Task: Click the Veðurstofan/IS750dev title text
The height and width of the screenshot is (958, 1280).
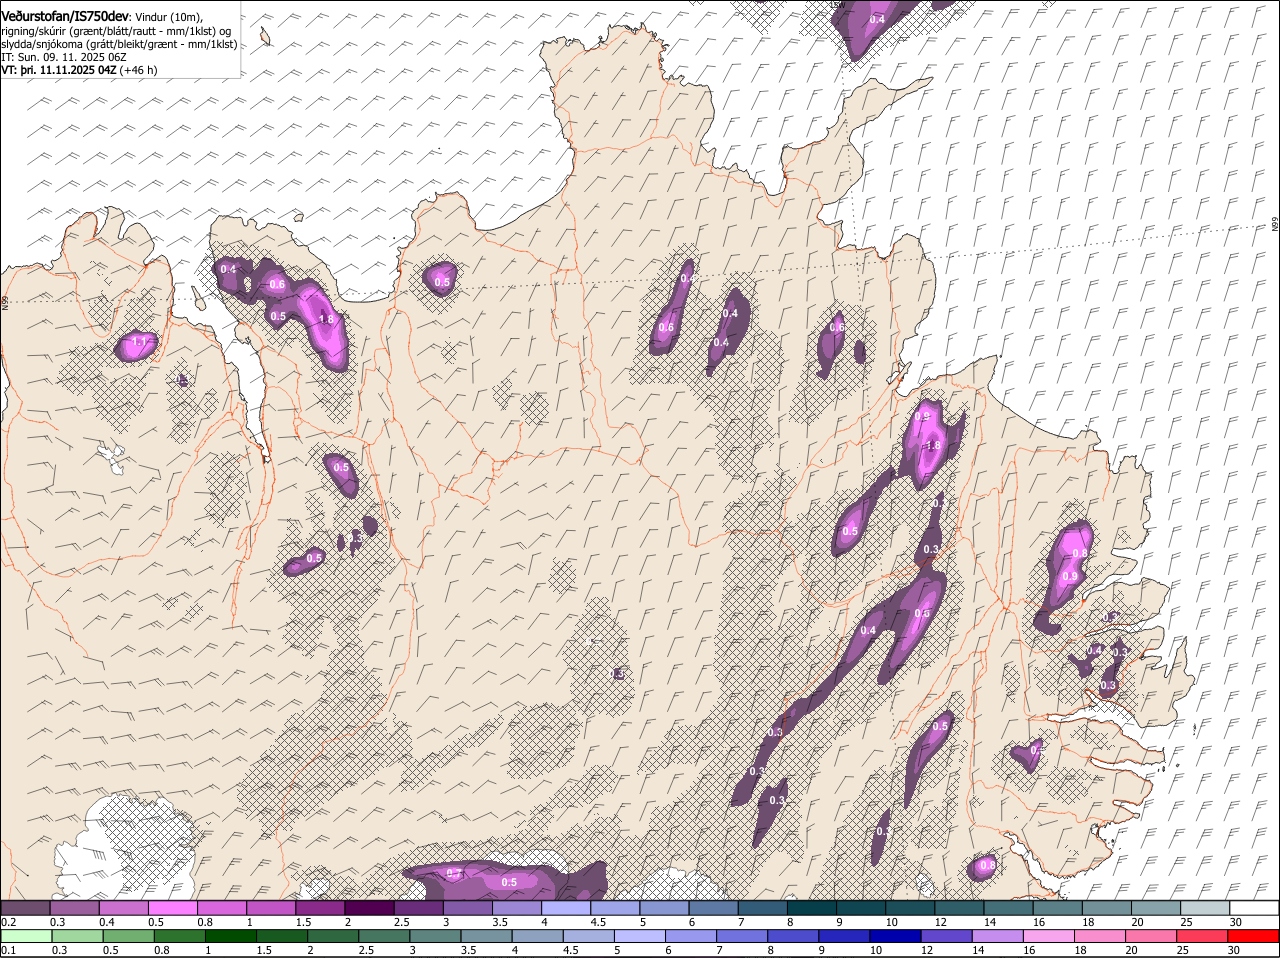Action: [x=65, y=17]
